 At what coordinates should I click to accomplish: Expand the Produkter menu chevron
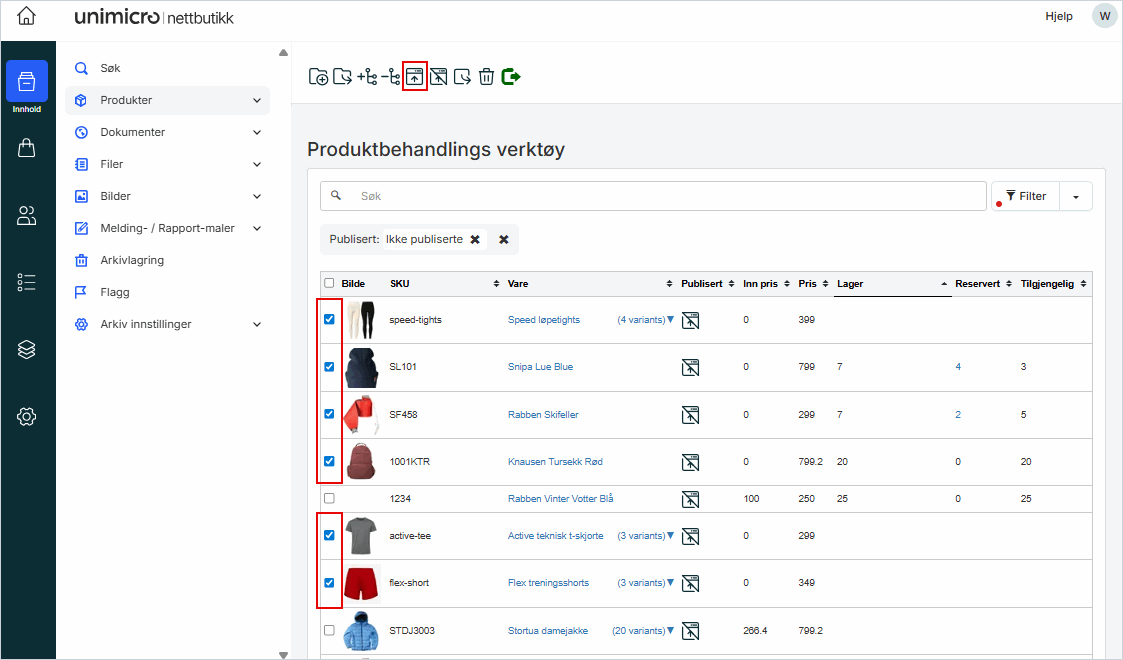tap(257, 100)
